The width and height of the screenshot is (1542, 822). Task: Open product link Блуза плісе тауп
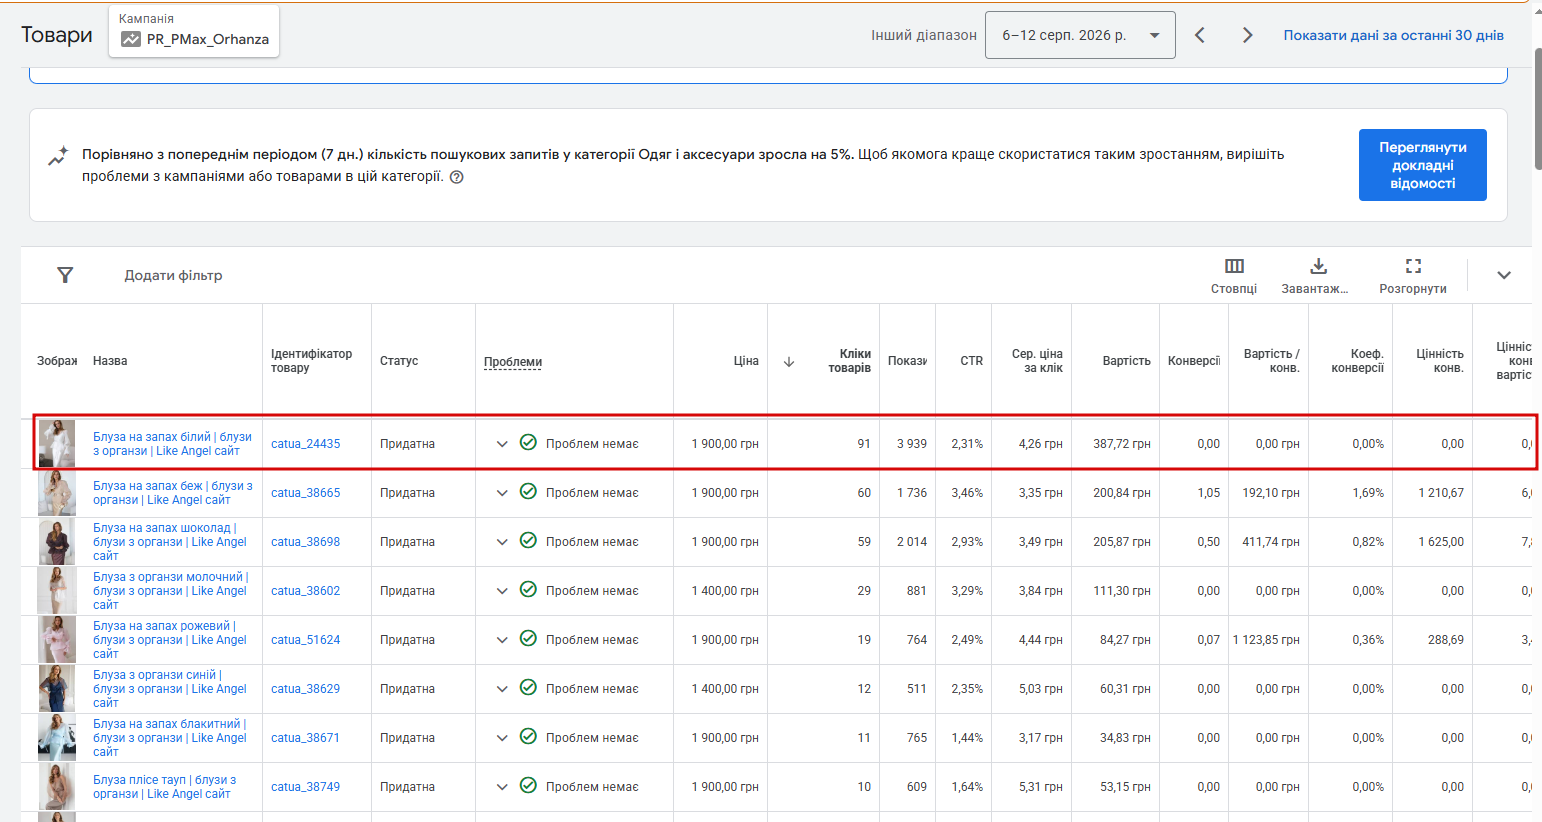pos(165,787)
